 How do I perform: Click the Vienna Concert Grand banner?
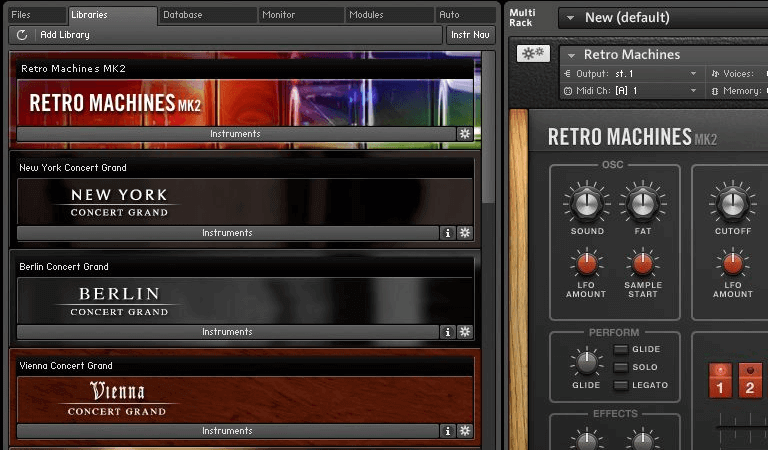click(x=245, y=400)
